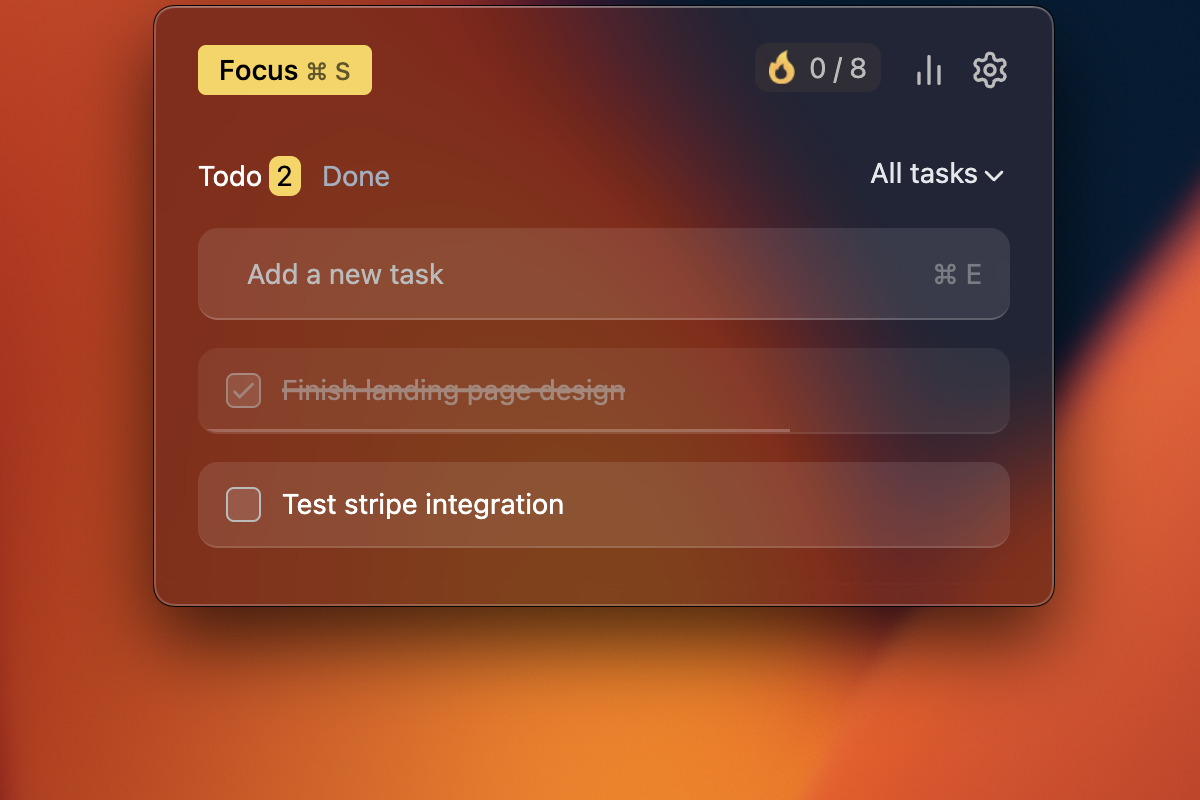The image size is (1200, 800).
Task: Open the All tasks filter dropdown
Action: [x=934, y=174]
